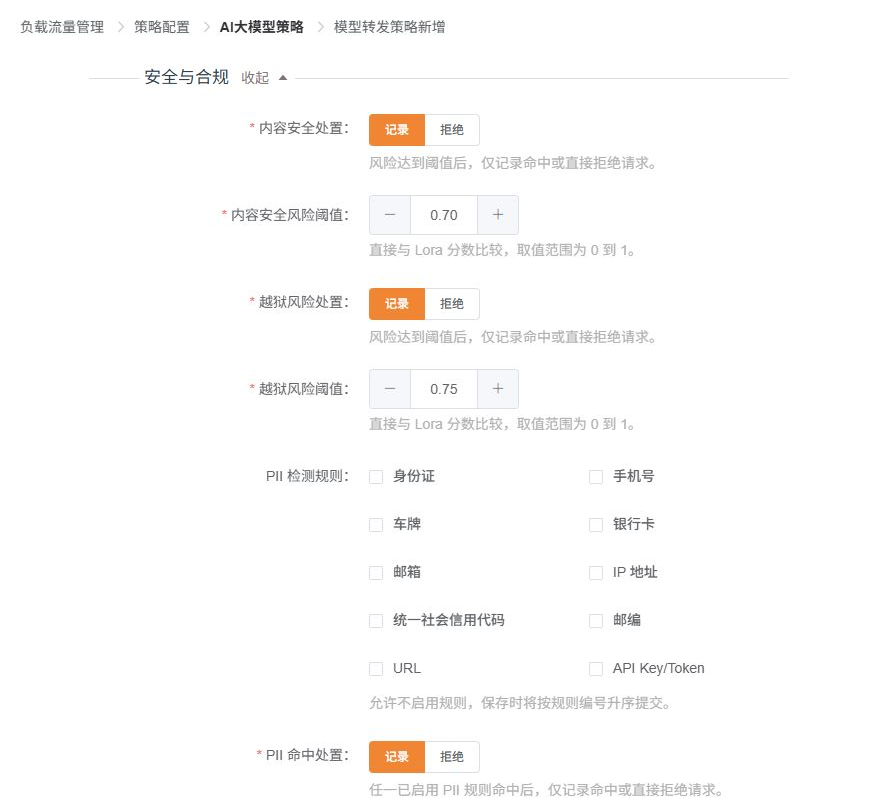Select 记录 for 越狱风险处置
870x811 pixels.
coord(397,304)
